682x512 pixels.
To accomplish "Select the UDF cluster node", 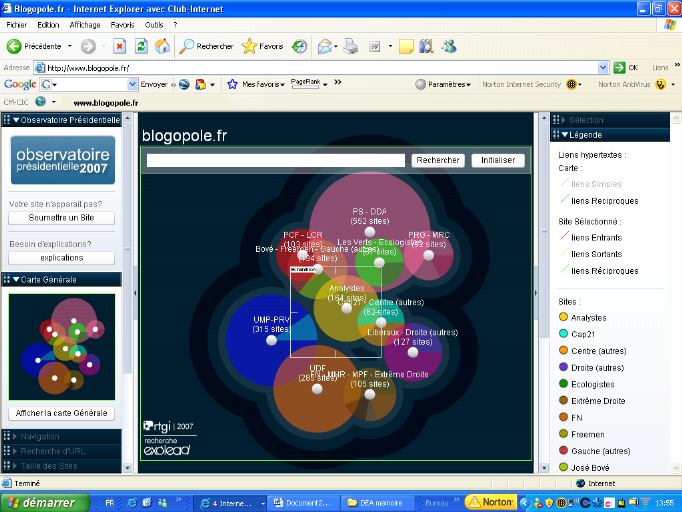I will 317,389.
